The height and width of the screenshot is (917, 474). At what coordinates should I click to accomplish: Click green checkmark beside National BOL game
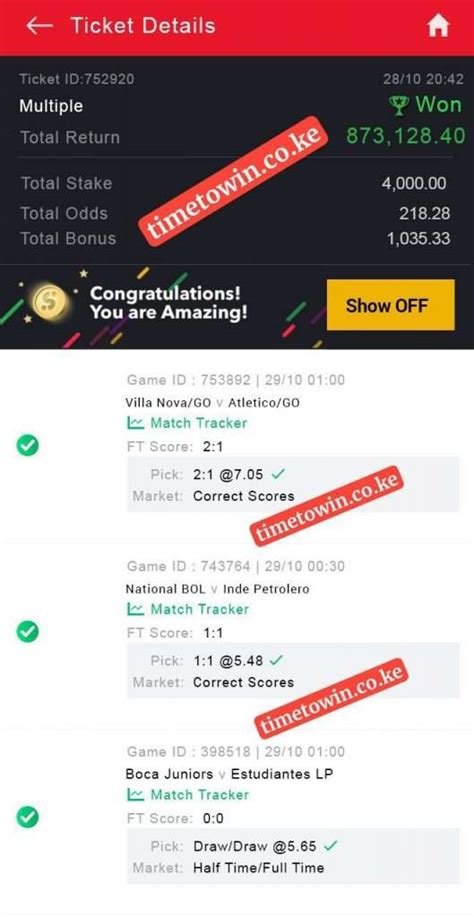[x=27, y=632]
